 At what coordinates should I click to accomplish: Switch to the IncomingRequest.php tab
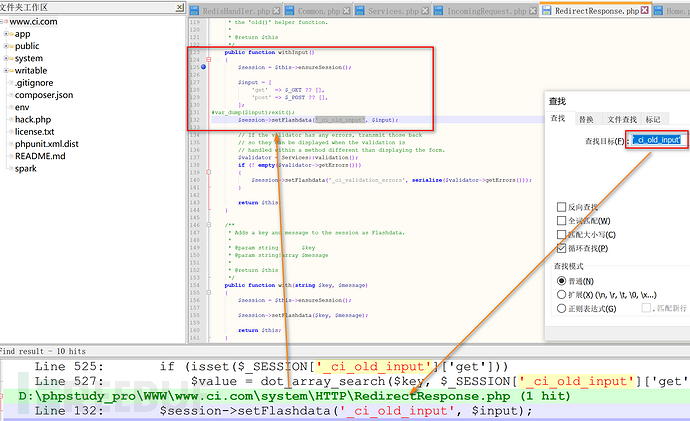pyautogui.click(x=487, y=11)
